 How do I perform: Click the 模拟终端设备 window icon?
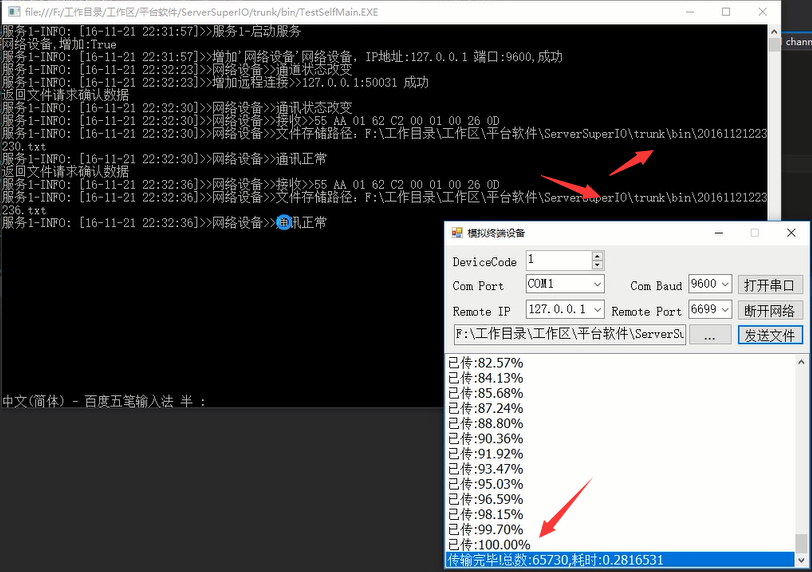(x=457, y=233)
